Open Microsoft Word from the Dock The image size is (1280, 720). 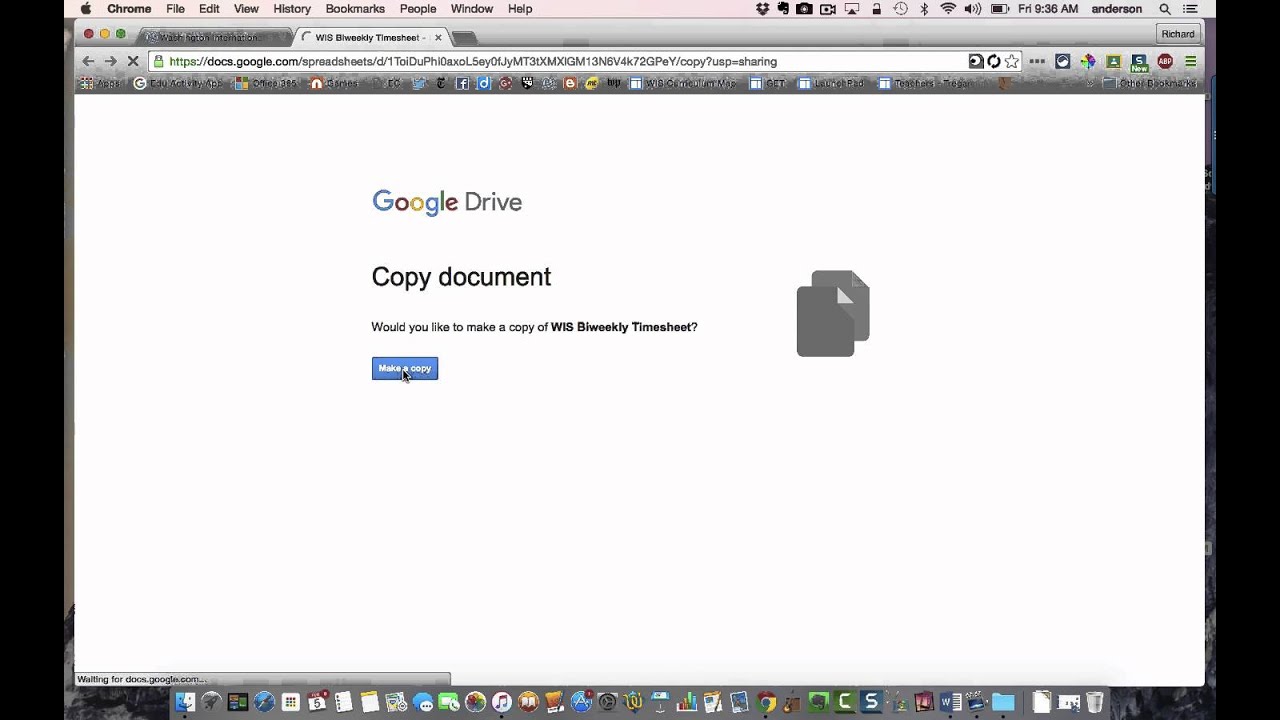click(951, 702)
